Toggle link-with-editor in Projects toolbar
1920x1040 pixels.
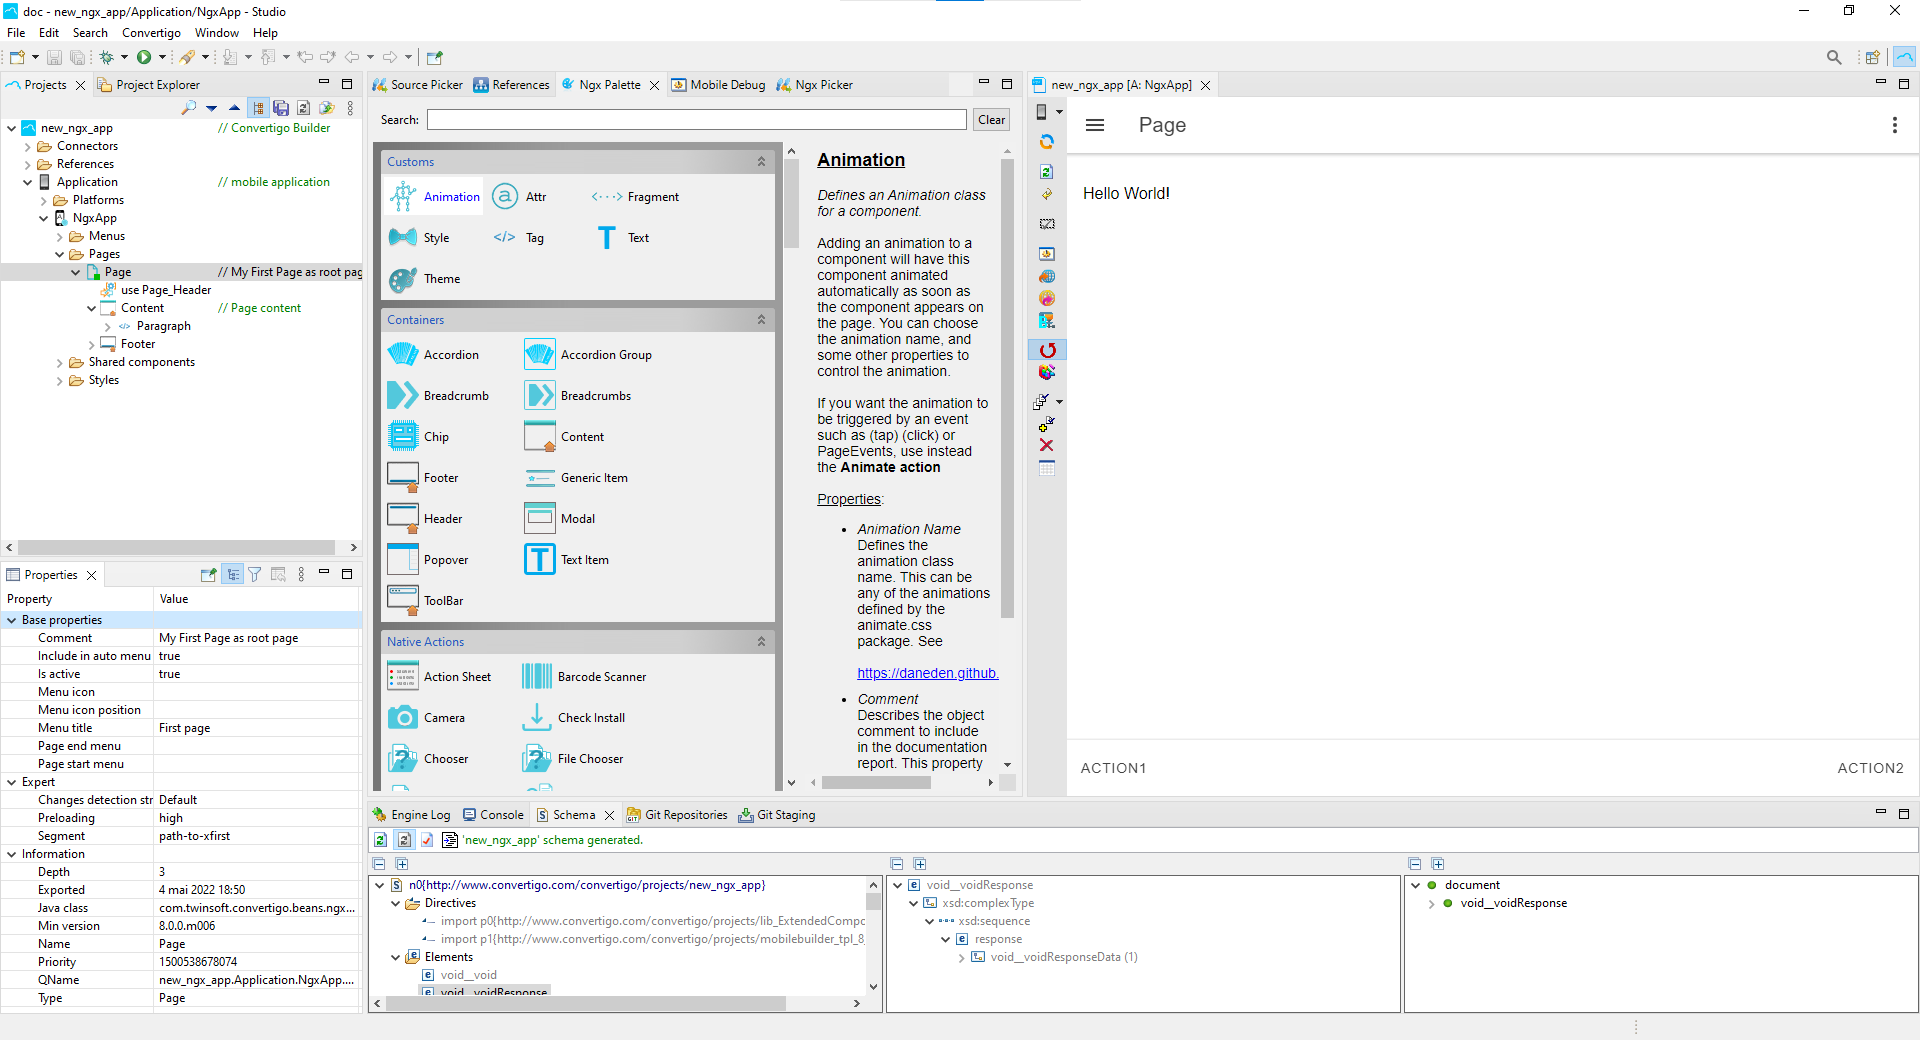[x=258, y=108]
